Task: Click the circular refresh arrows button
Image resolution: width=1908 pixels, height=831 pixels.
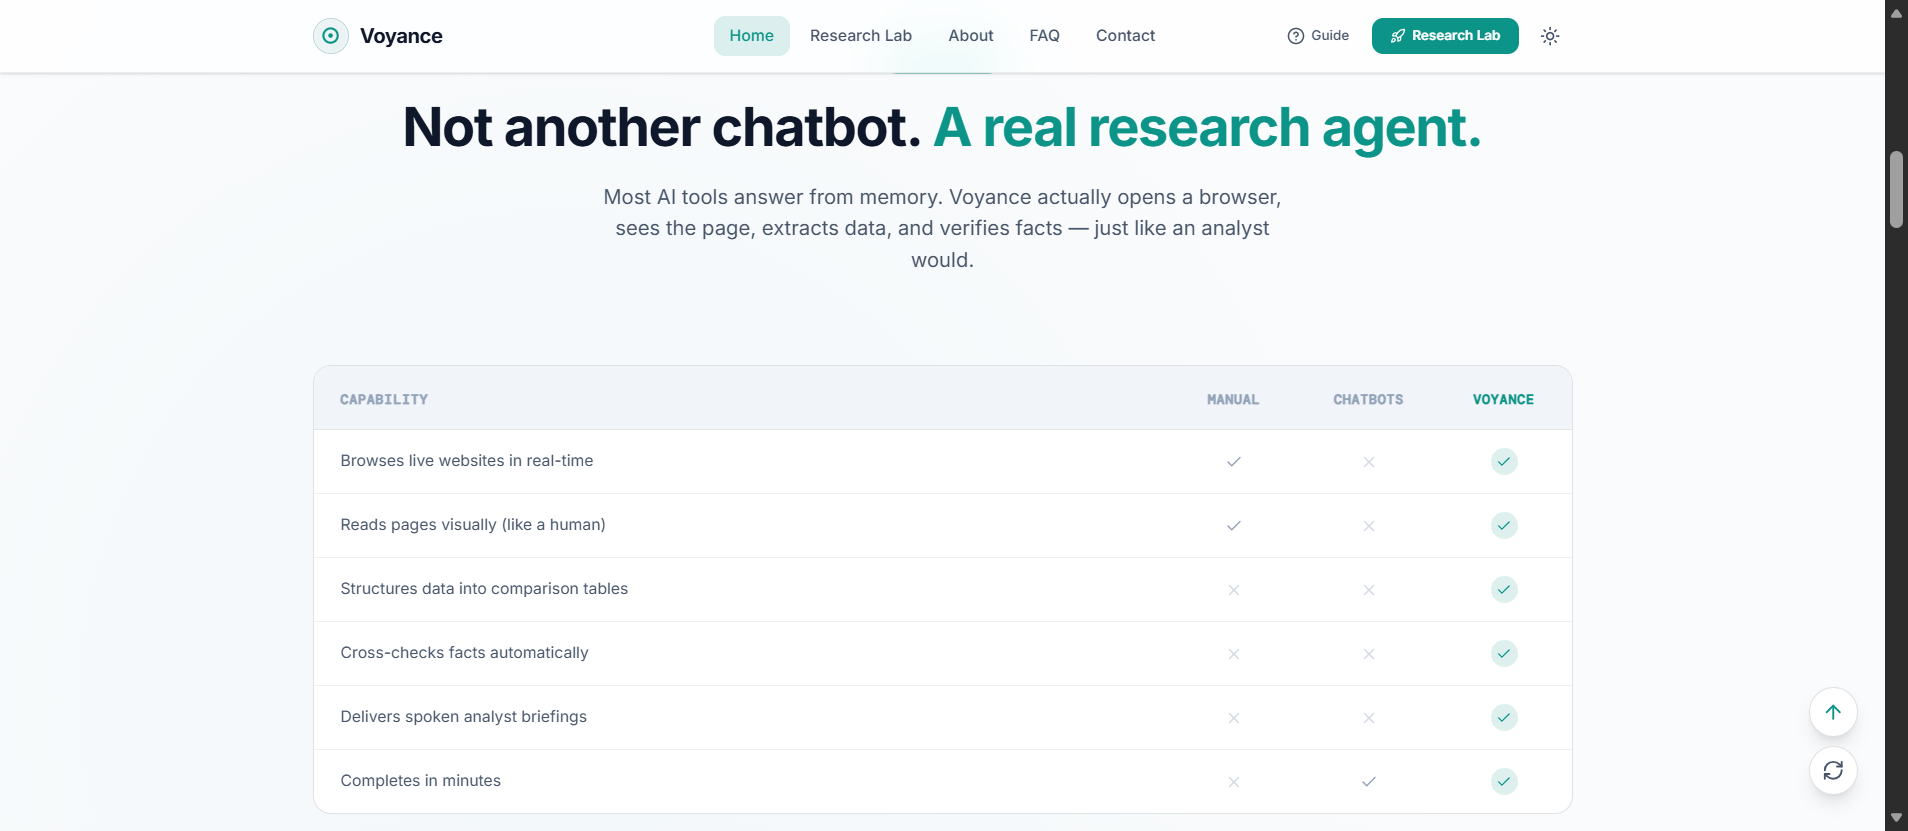Action: 1833,770
